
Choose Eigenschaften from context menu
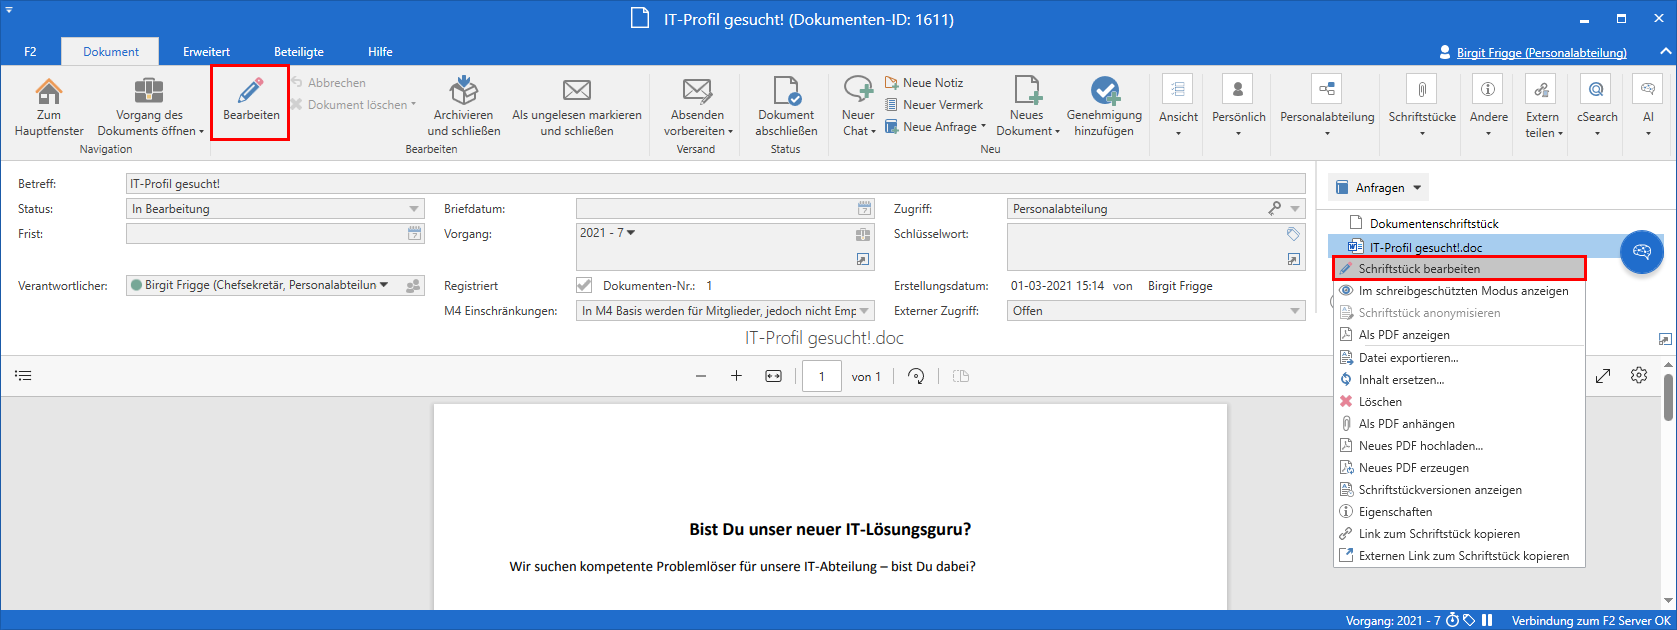[1394, 512]
